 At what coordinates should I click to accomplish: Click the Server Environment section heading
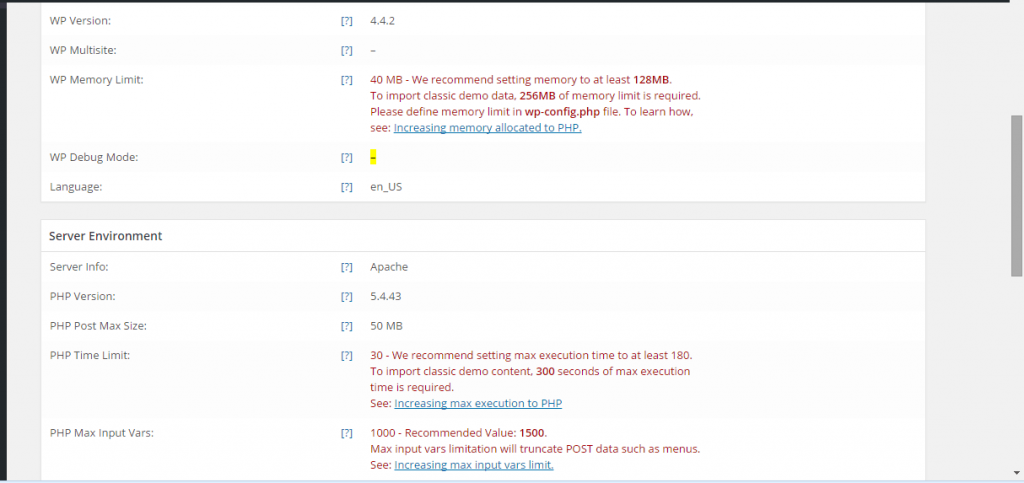106,236
